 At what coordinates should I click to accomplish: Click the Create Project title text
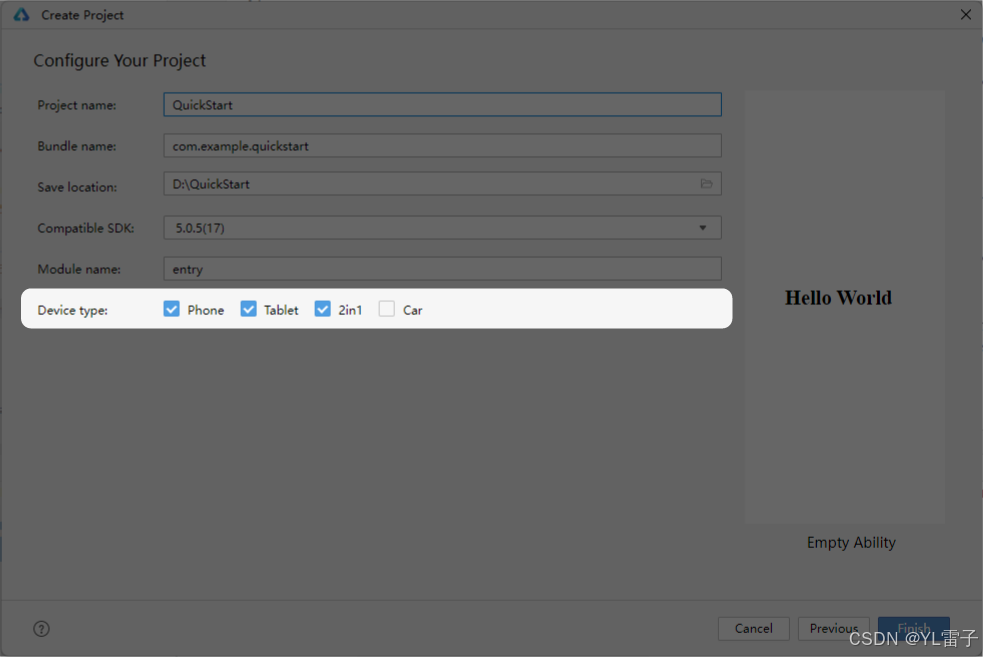[x=82, y=15]
